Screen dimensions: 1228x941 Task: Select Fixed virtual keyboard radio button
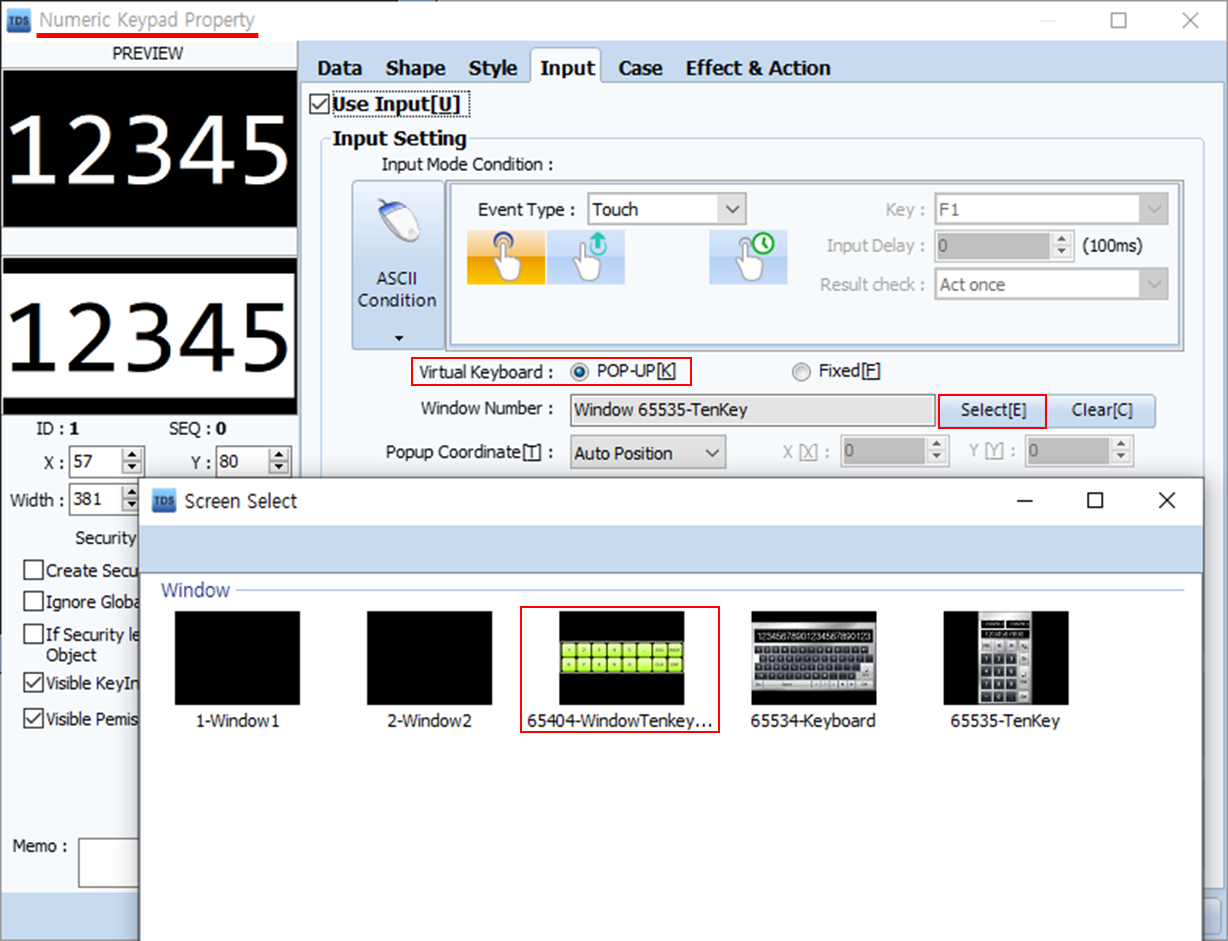point(801,372)
